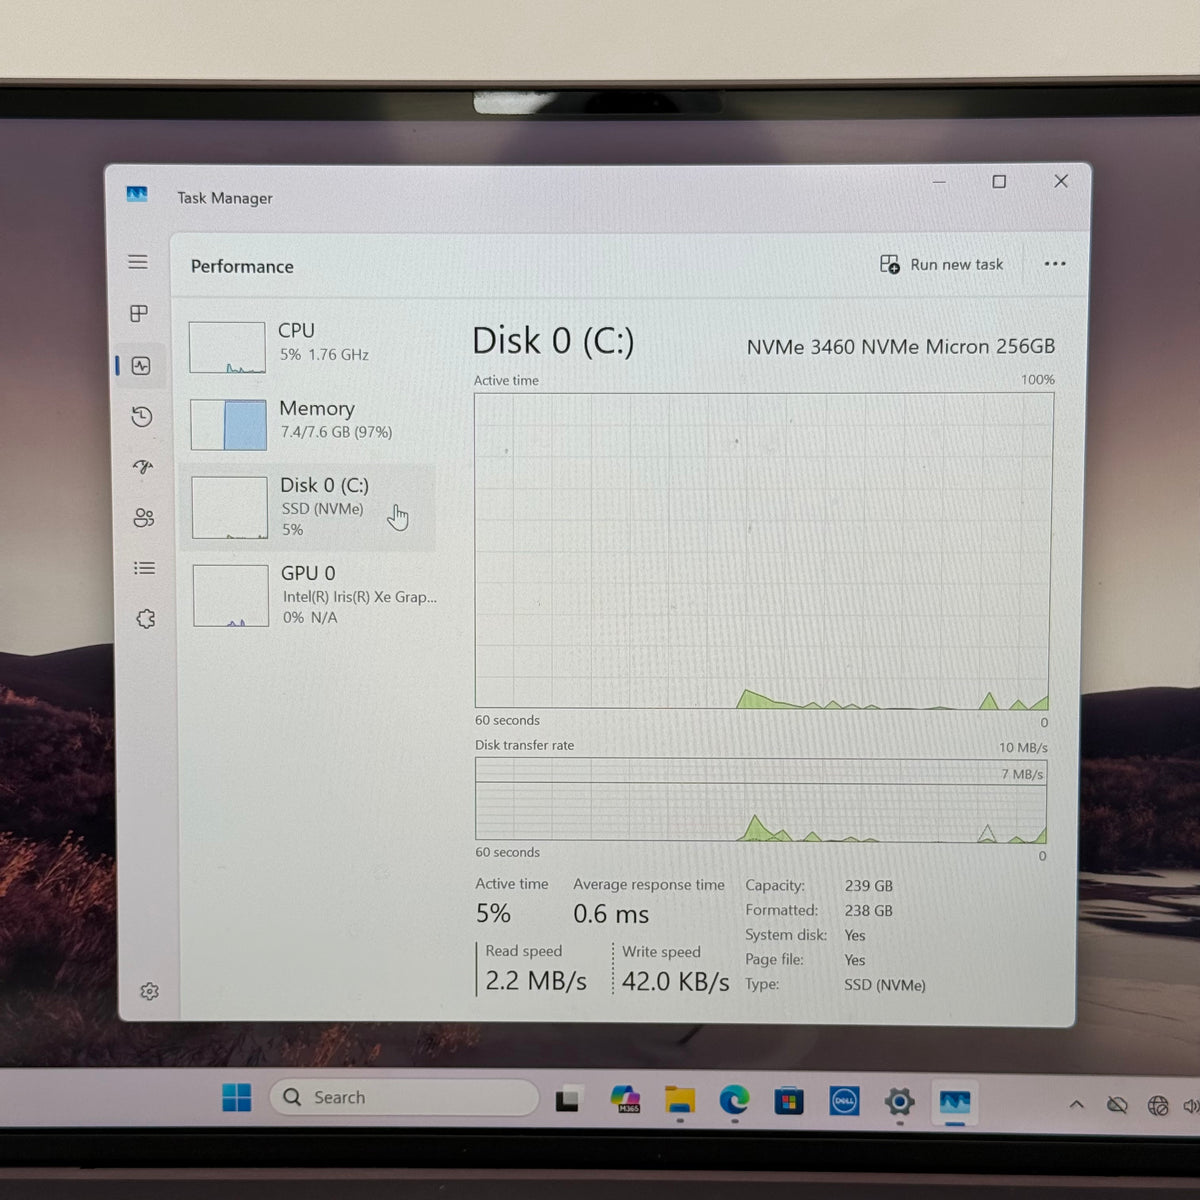Viewport: 1200px width, 1200px height.
Task: Expand the system tray hidden icons chevron
Action: click(x=1076, y=1105)
